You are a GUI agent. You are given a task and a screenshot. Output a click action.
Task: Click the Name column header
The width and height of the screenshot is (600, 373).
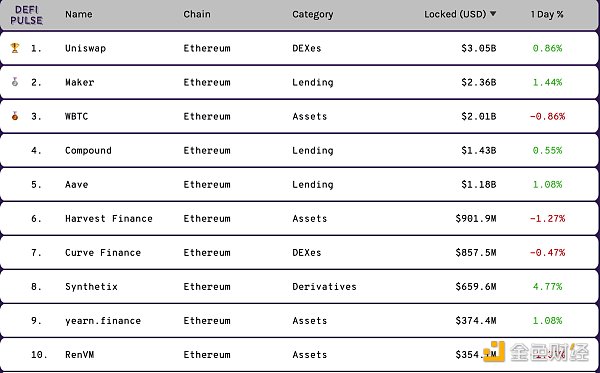click(78, 14)
